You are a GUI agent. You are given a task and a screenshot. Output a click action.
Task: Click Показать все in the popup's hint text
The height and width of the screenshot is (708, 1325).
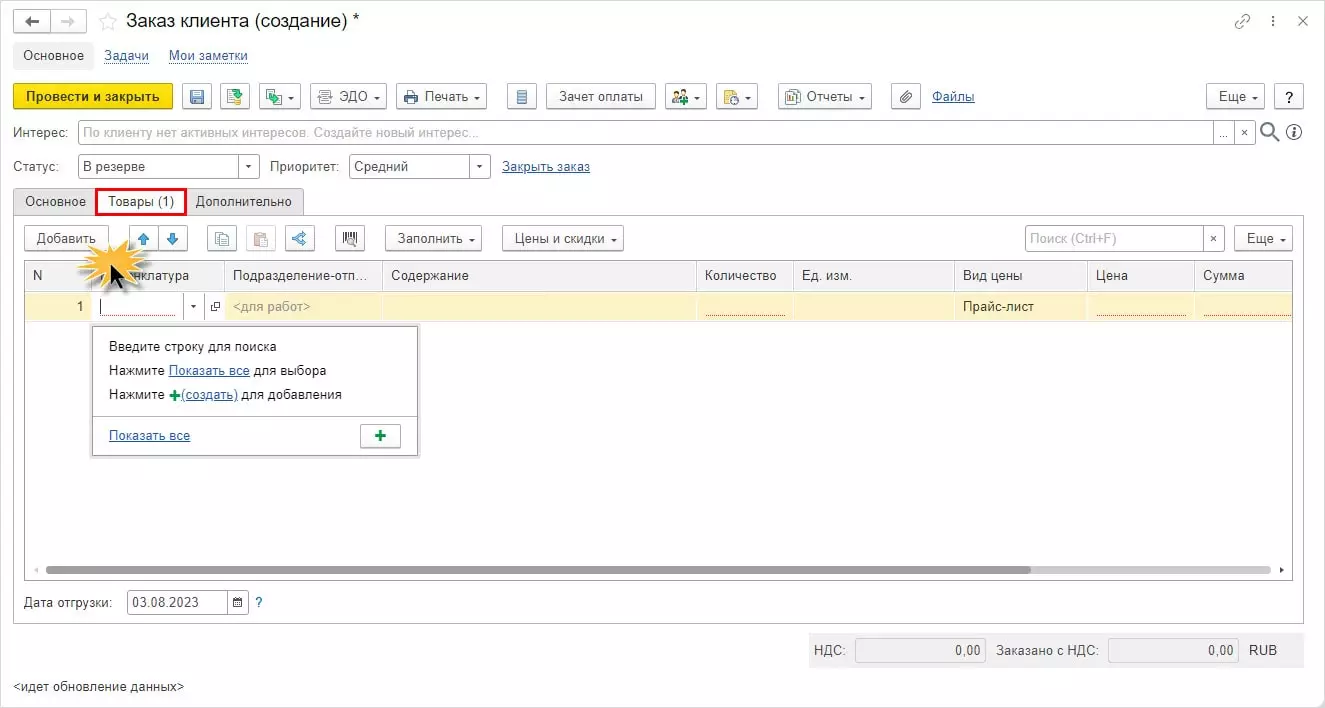click(209, 370)
